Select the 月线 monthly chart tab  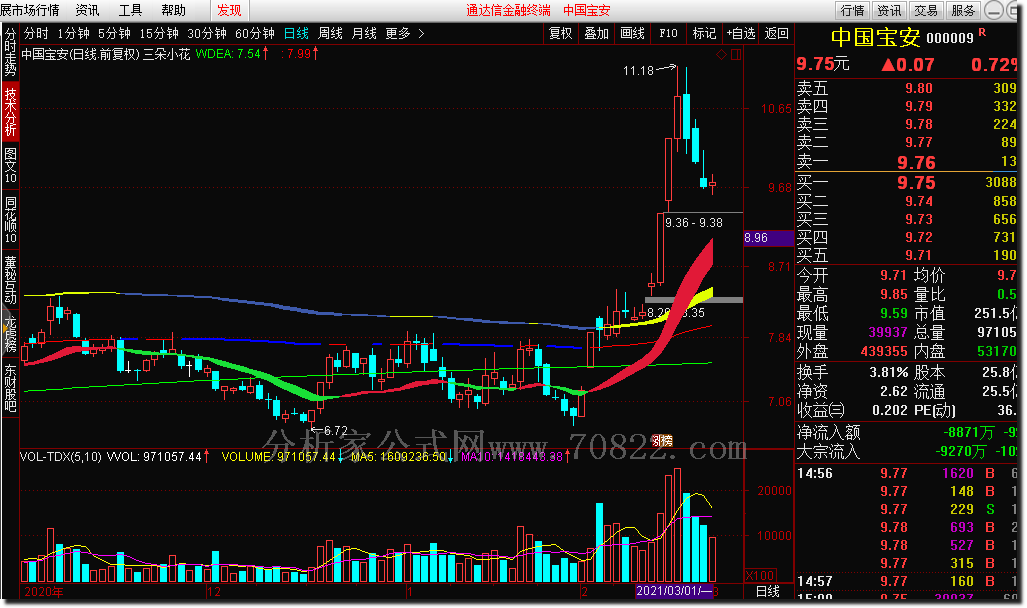click(x=364, y=33)
